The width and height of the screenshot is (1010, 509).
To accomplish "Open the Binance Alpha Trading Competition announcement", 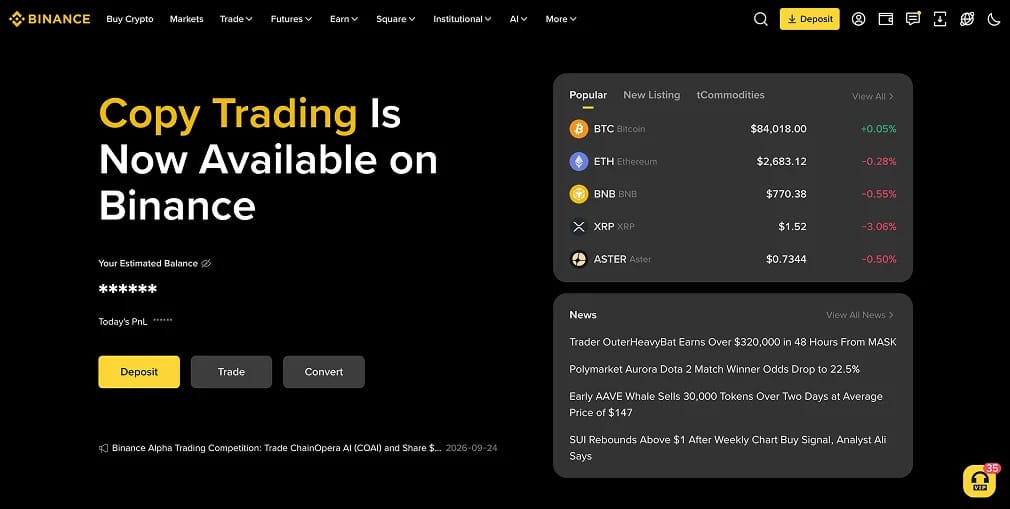I will [276, 448].
